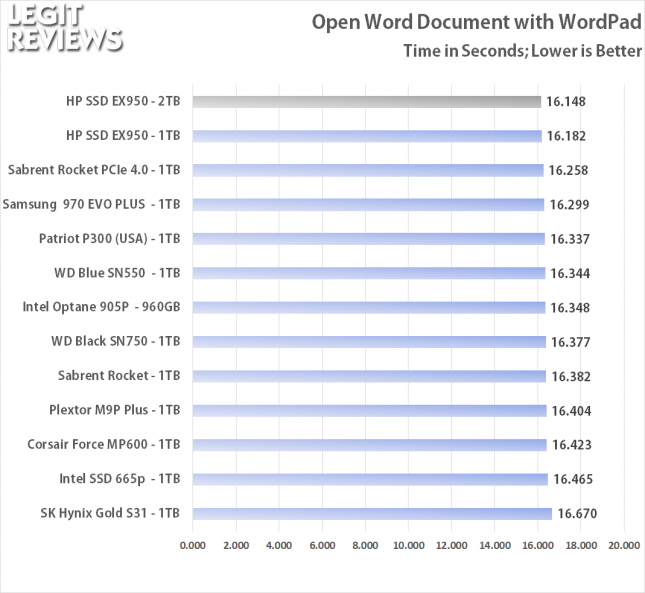Screen dimensions: 645x593
Task: Select the 'WD Black SN750 - 1TB' label
Action: [116, 341]
